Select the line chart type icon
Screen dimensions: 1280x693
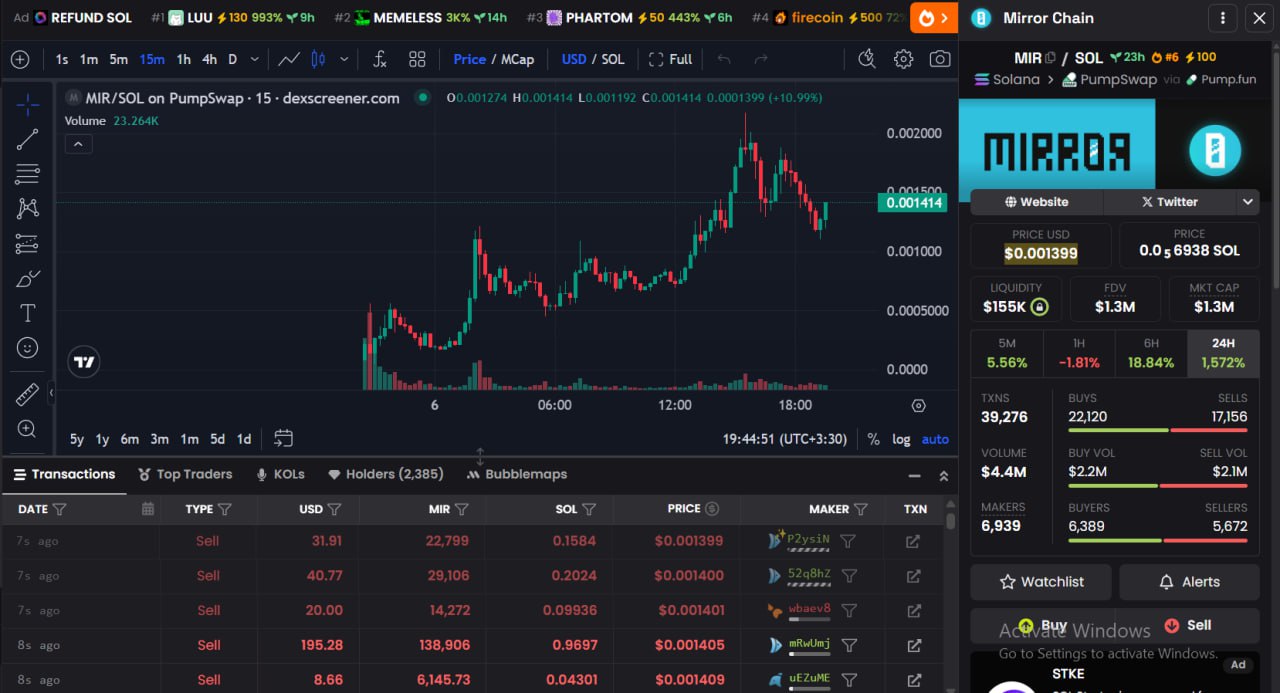coord(289,59)
